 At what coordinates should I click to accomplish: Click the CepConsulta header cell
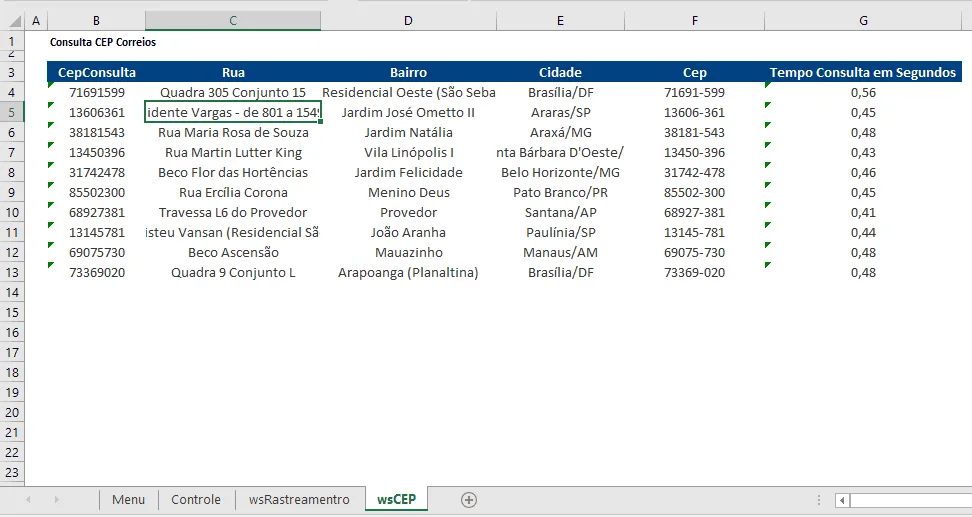[x=96, y=72]
